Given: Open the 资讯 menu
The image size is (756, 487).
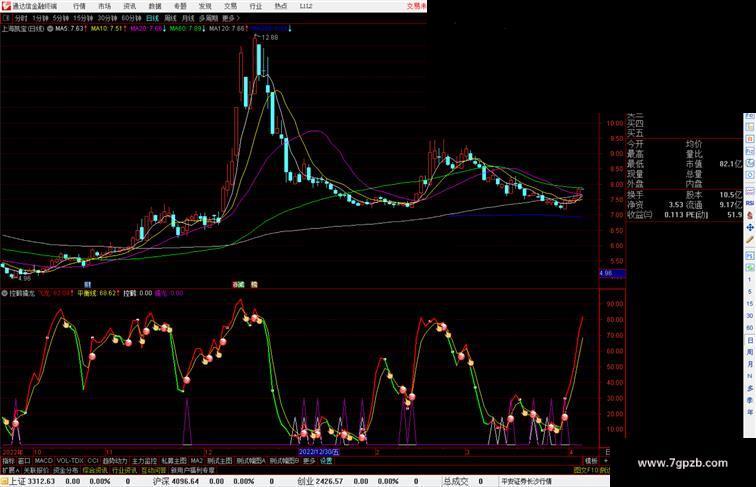Looking at the screenshot, I should pos(129,6).
